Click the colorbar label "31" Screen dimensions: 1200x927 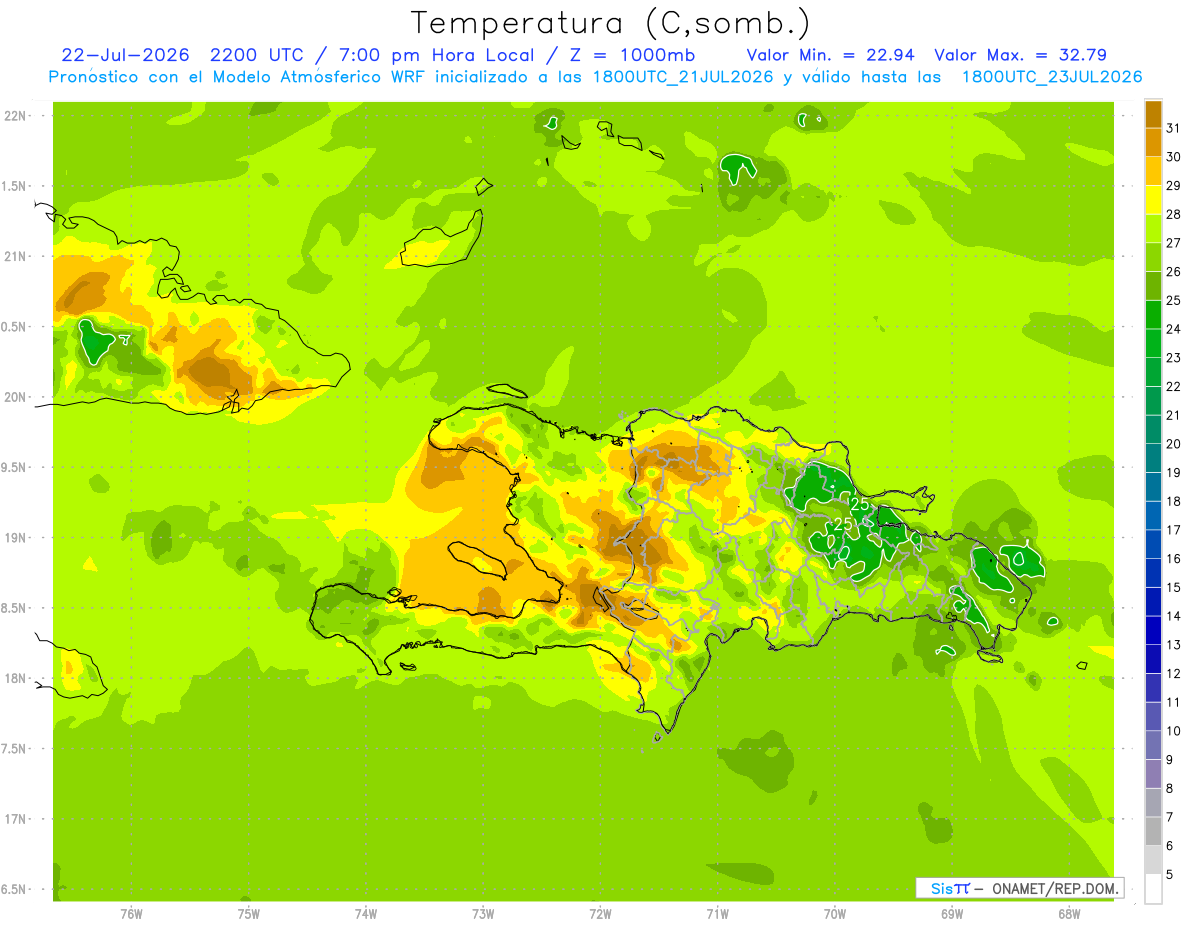tap(1174, 129)
